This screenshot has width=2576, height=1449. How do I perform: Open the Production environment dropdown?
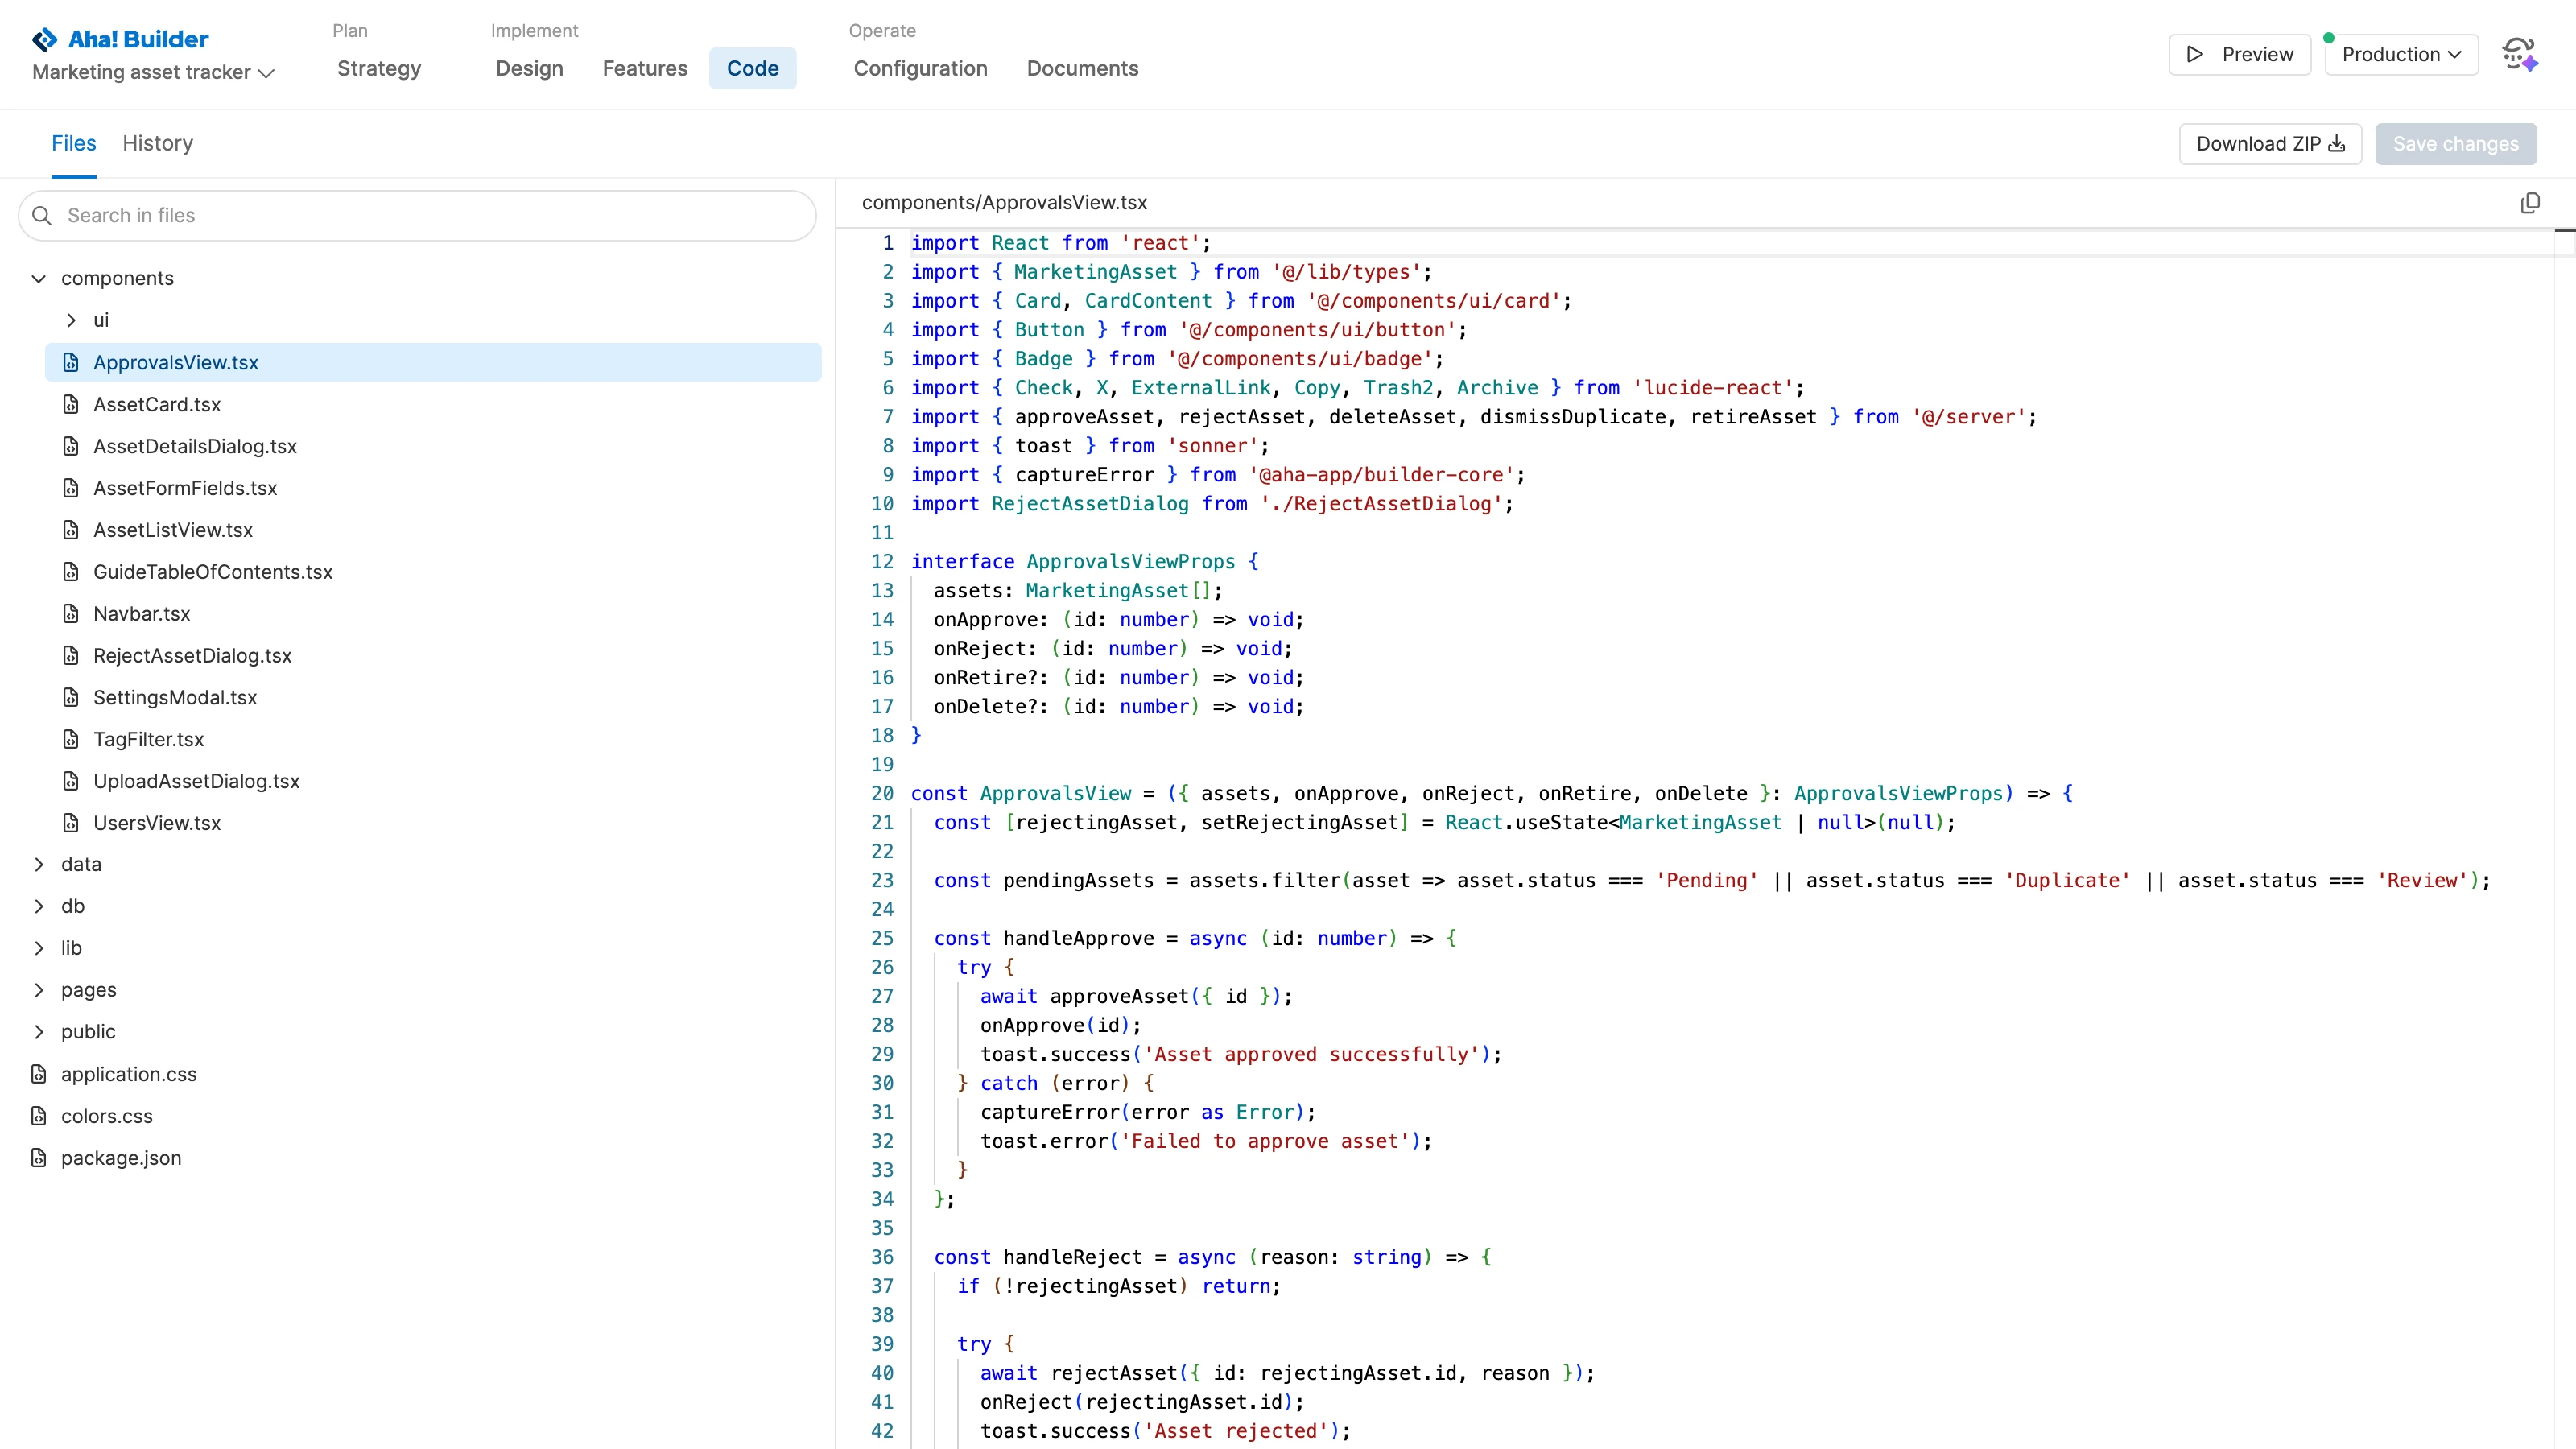click(2400, 54)
